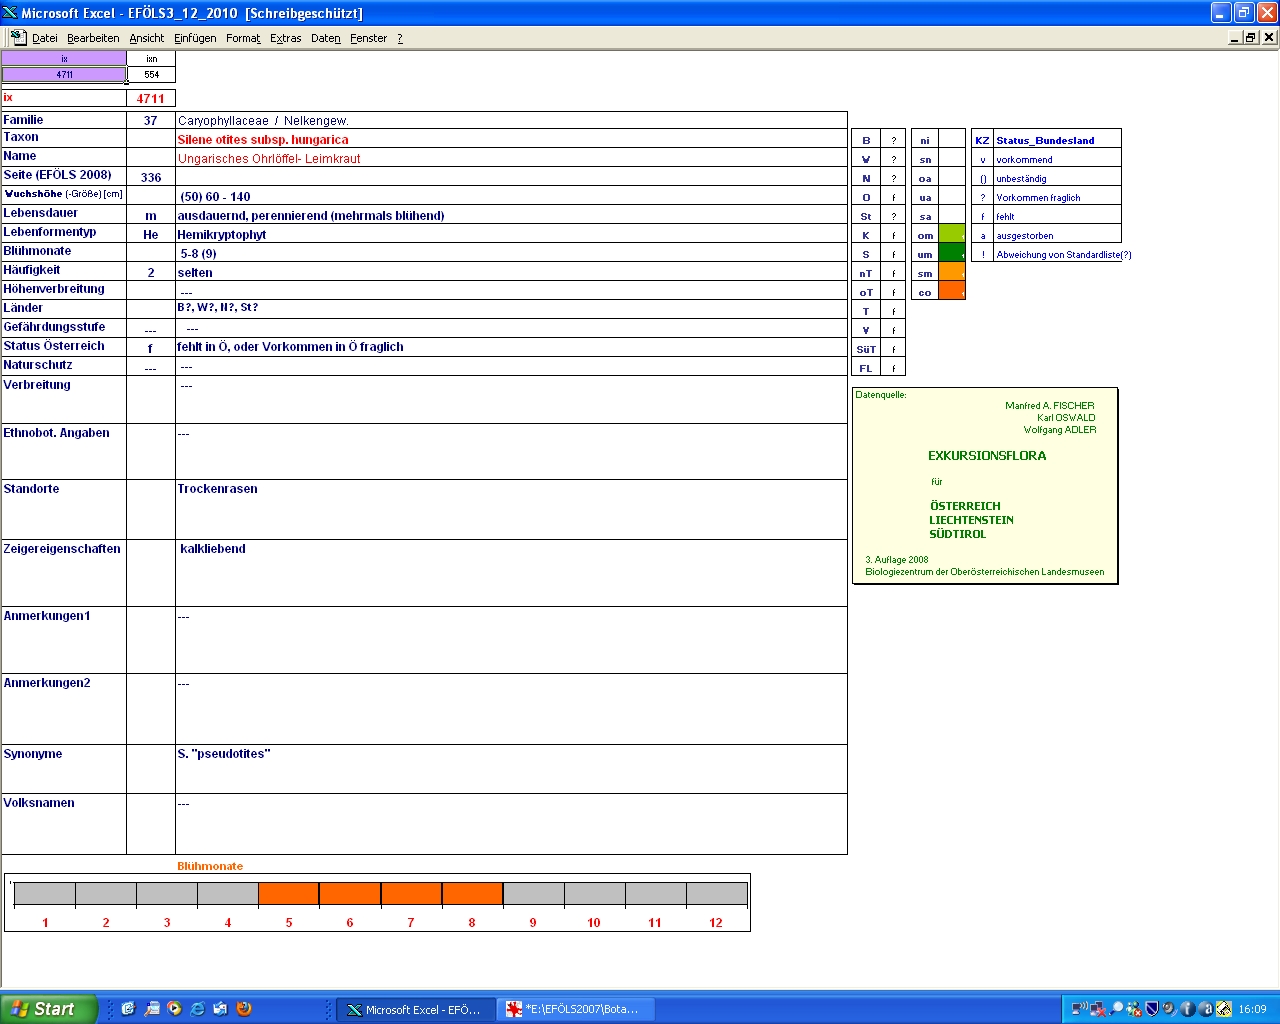Click the grey month 12 bar in Blühmonate chart
The image size is (1280, 1024).
click(716, 894)
